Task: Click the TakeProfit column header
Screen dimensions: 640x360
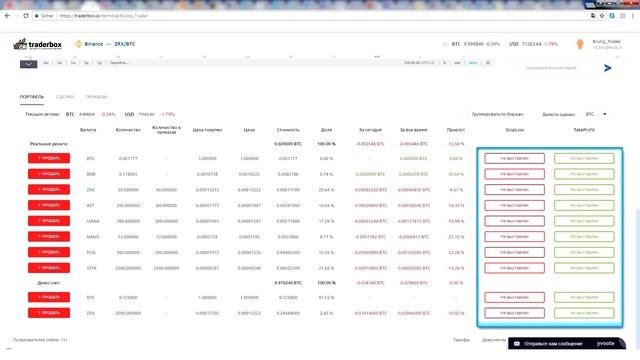Action: [584, 130]
